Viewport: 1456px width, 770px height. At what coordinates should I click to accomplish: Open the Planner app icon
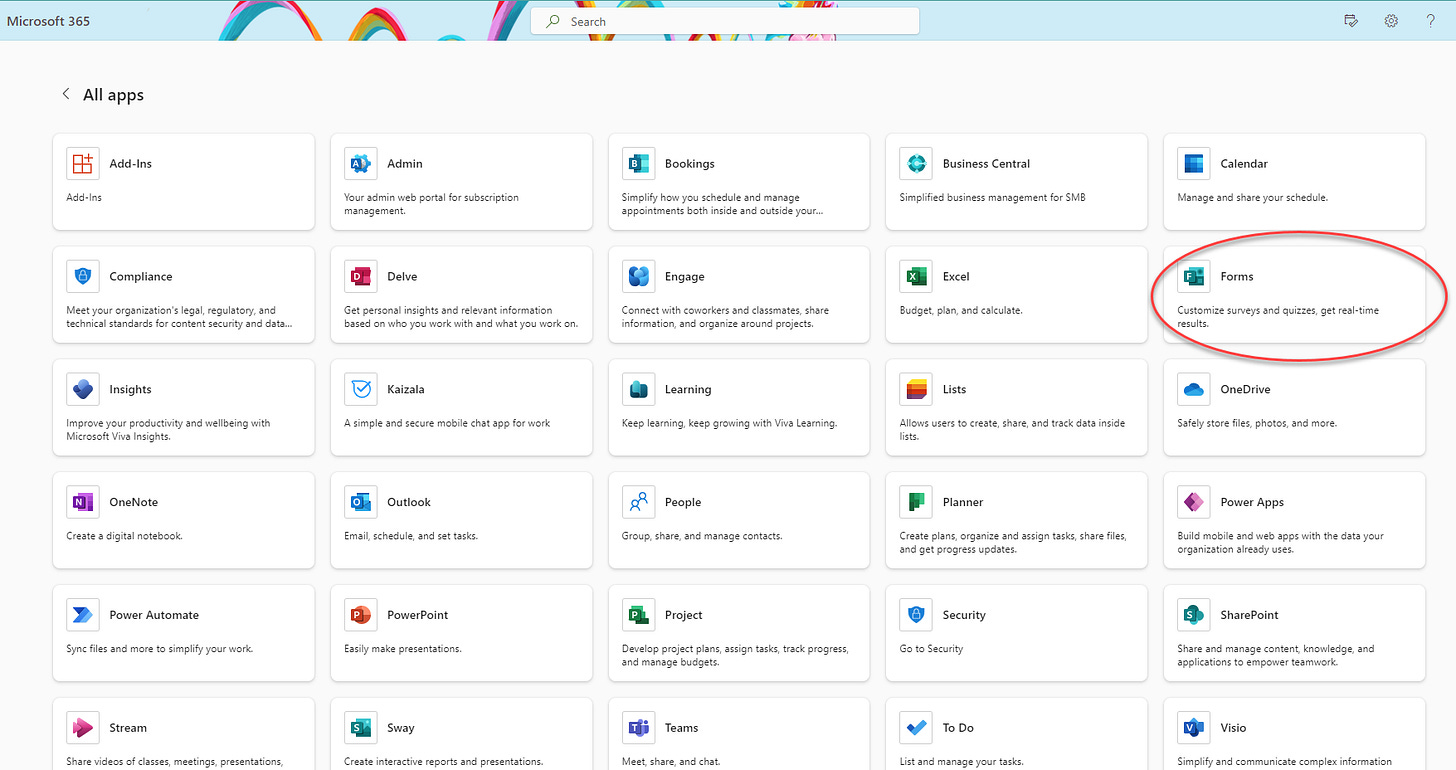(x=915, y=502)
